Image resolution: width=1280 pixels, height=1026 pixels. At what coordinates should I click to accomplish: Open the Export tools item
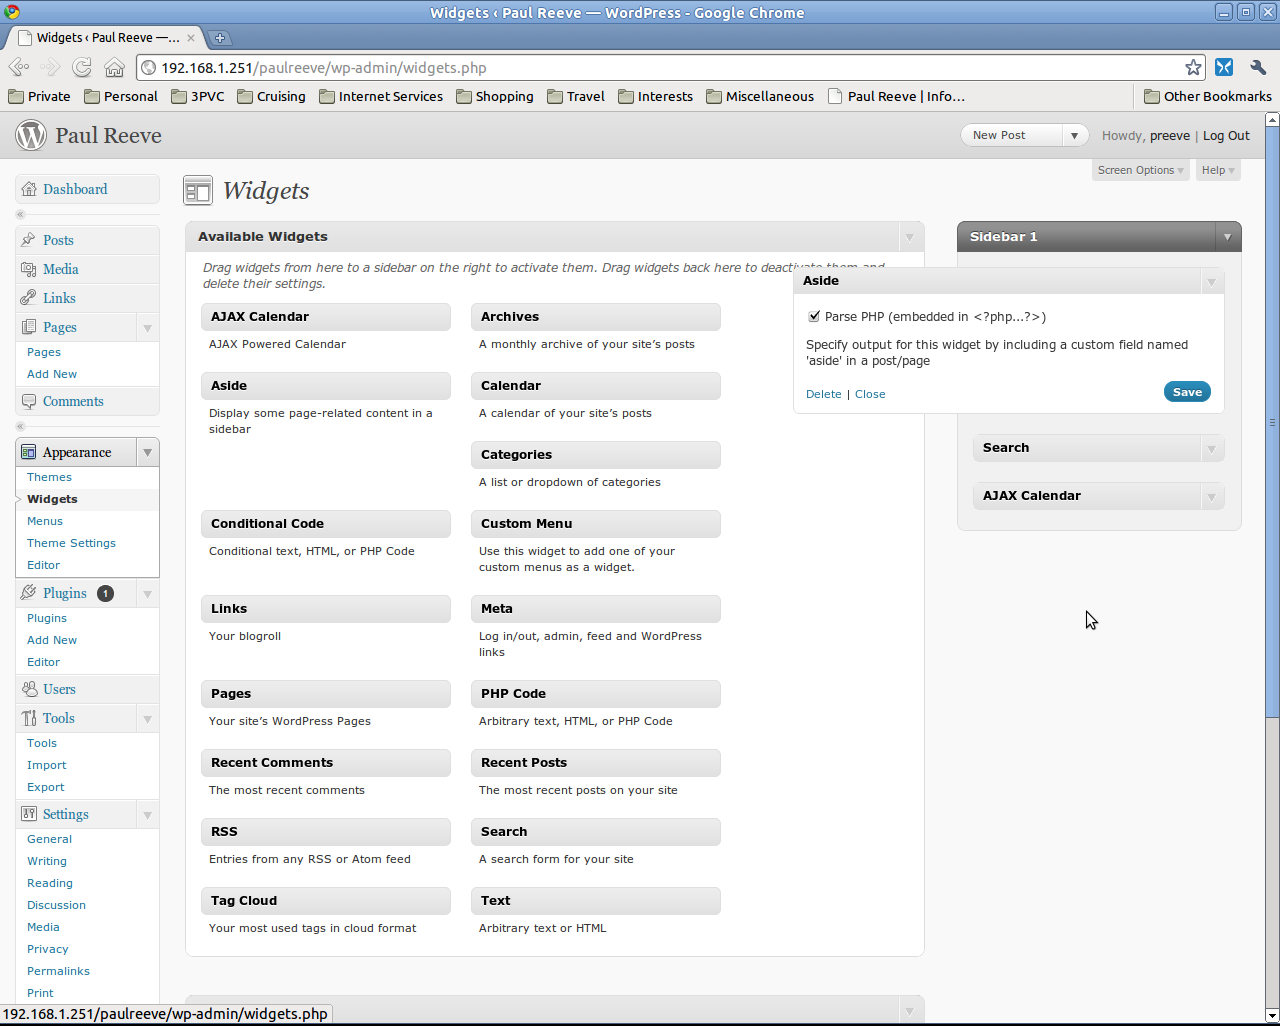click(45, 787)
